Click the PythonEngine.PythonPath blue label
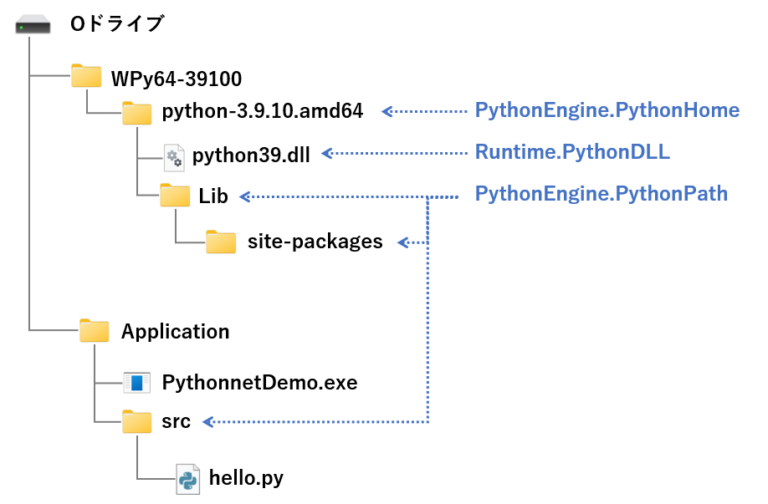 point(601,193)
